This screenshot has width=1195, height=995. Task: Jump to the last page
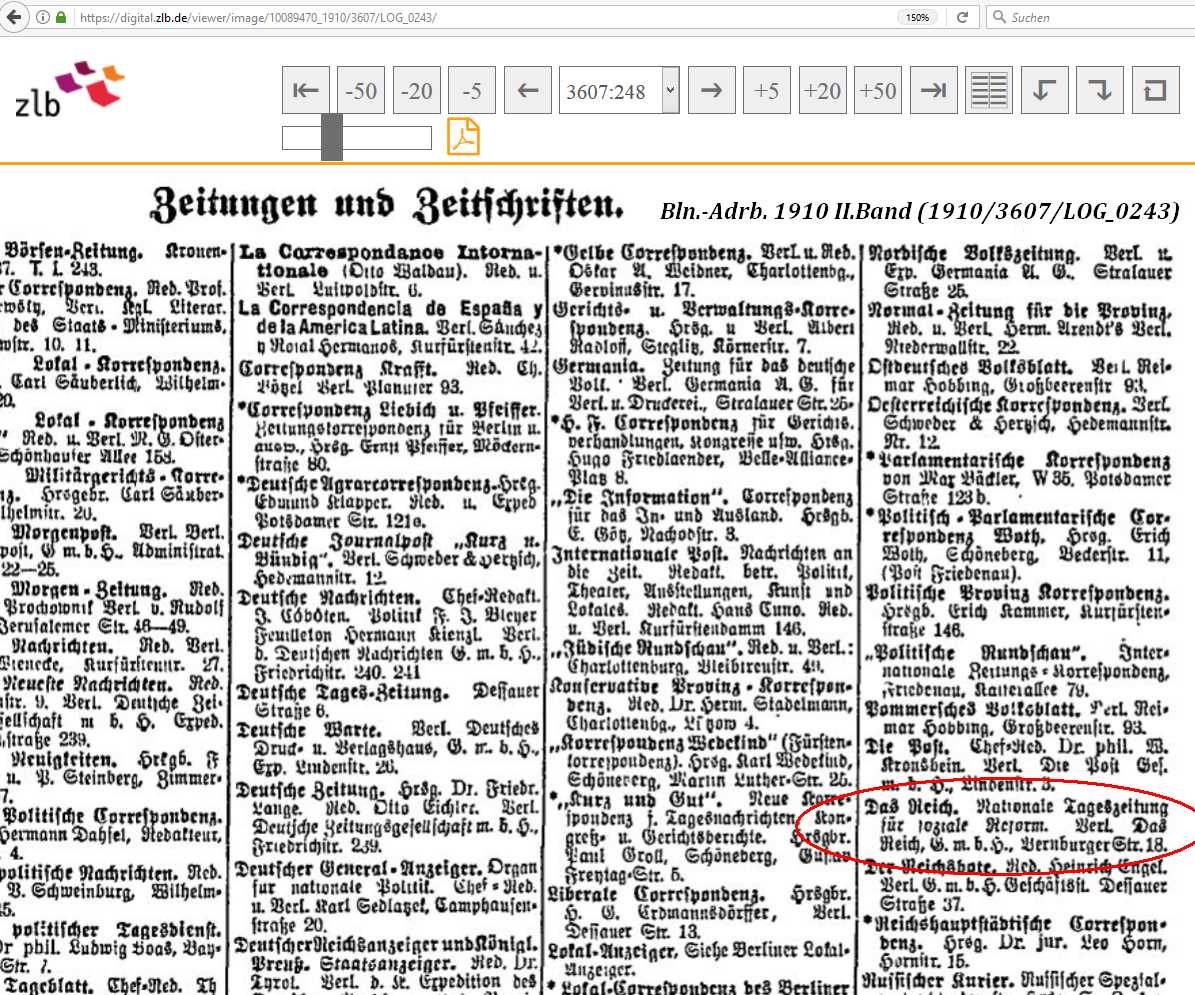933,91
